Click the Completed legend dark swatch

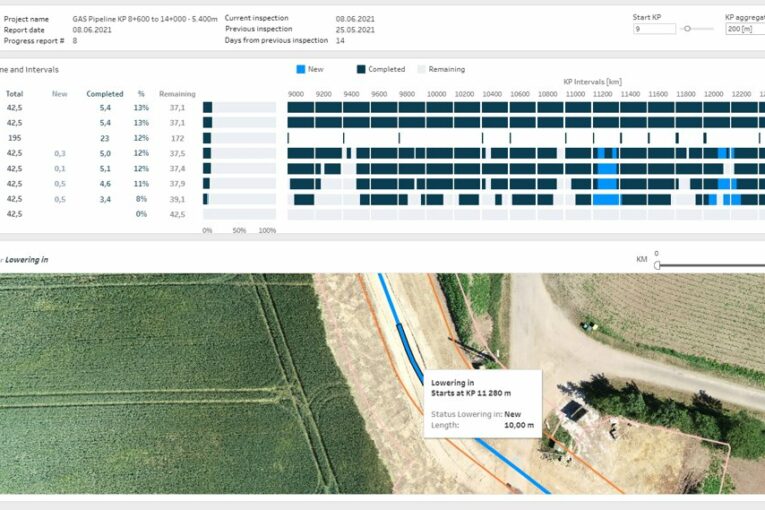361,69
